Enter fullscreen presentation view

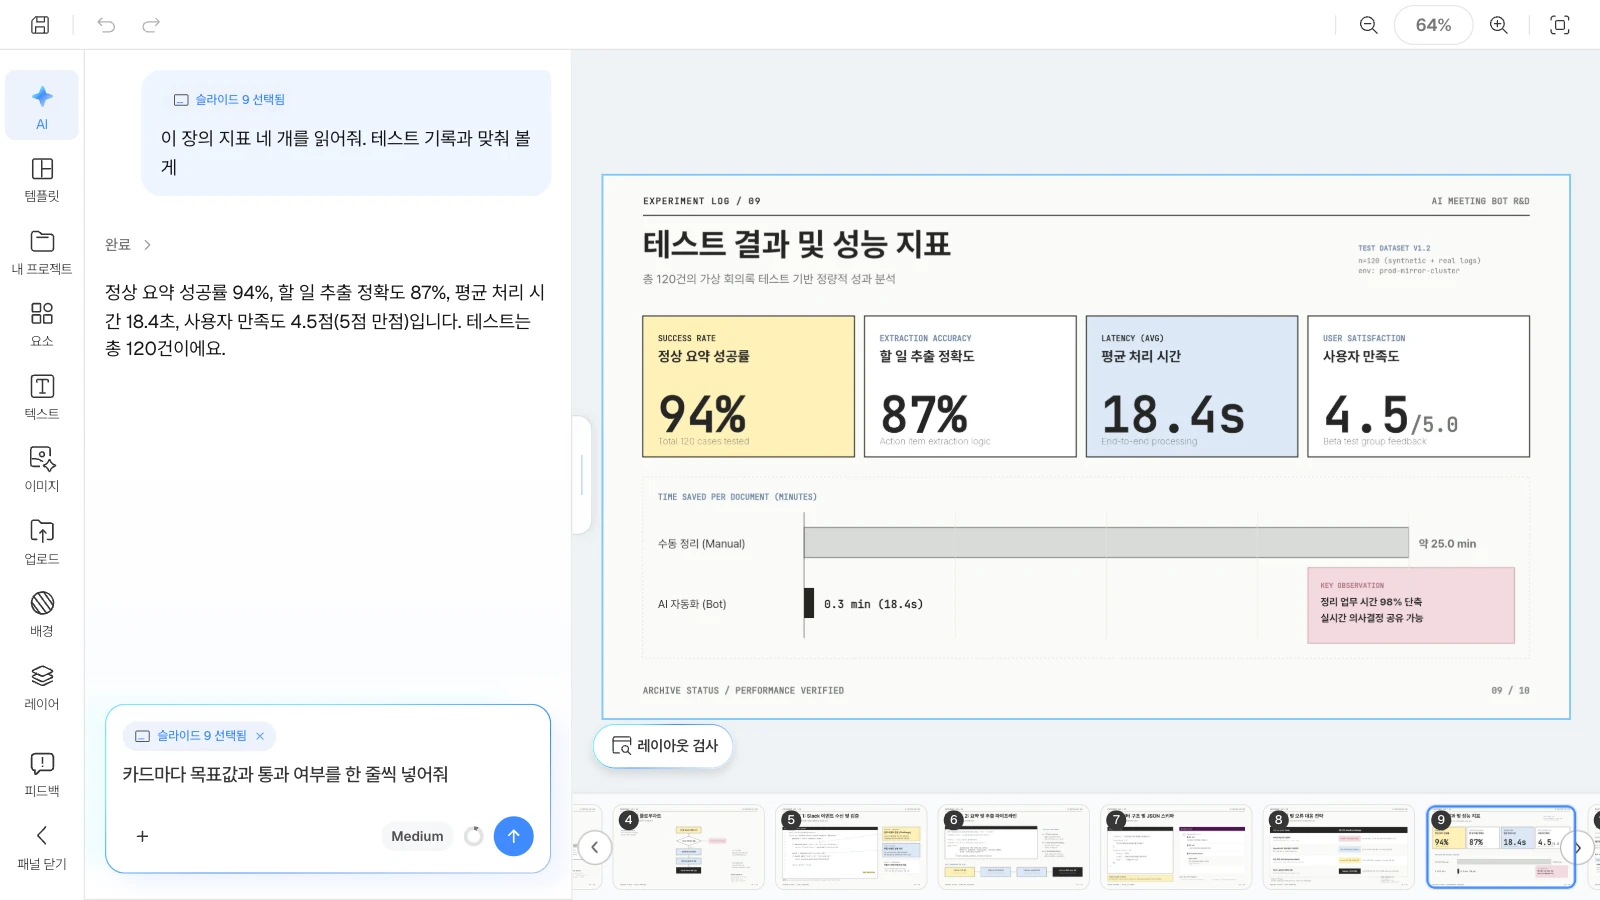pyautogui.click(x=1560, y=25)
